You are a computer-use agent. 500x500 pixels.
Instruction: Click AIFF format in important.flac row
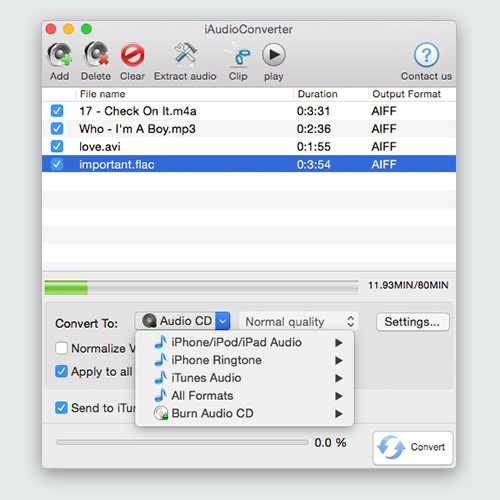384,164
